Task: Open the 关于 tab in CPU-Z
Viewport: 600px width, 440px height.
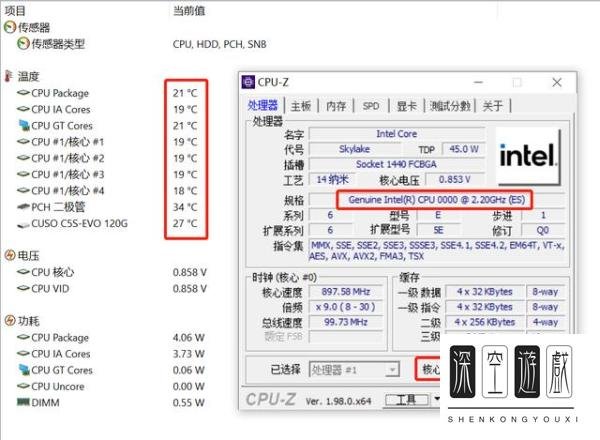Action: pyautogui.click(x=493, y=106)
